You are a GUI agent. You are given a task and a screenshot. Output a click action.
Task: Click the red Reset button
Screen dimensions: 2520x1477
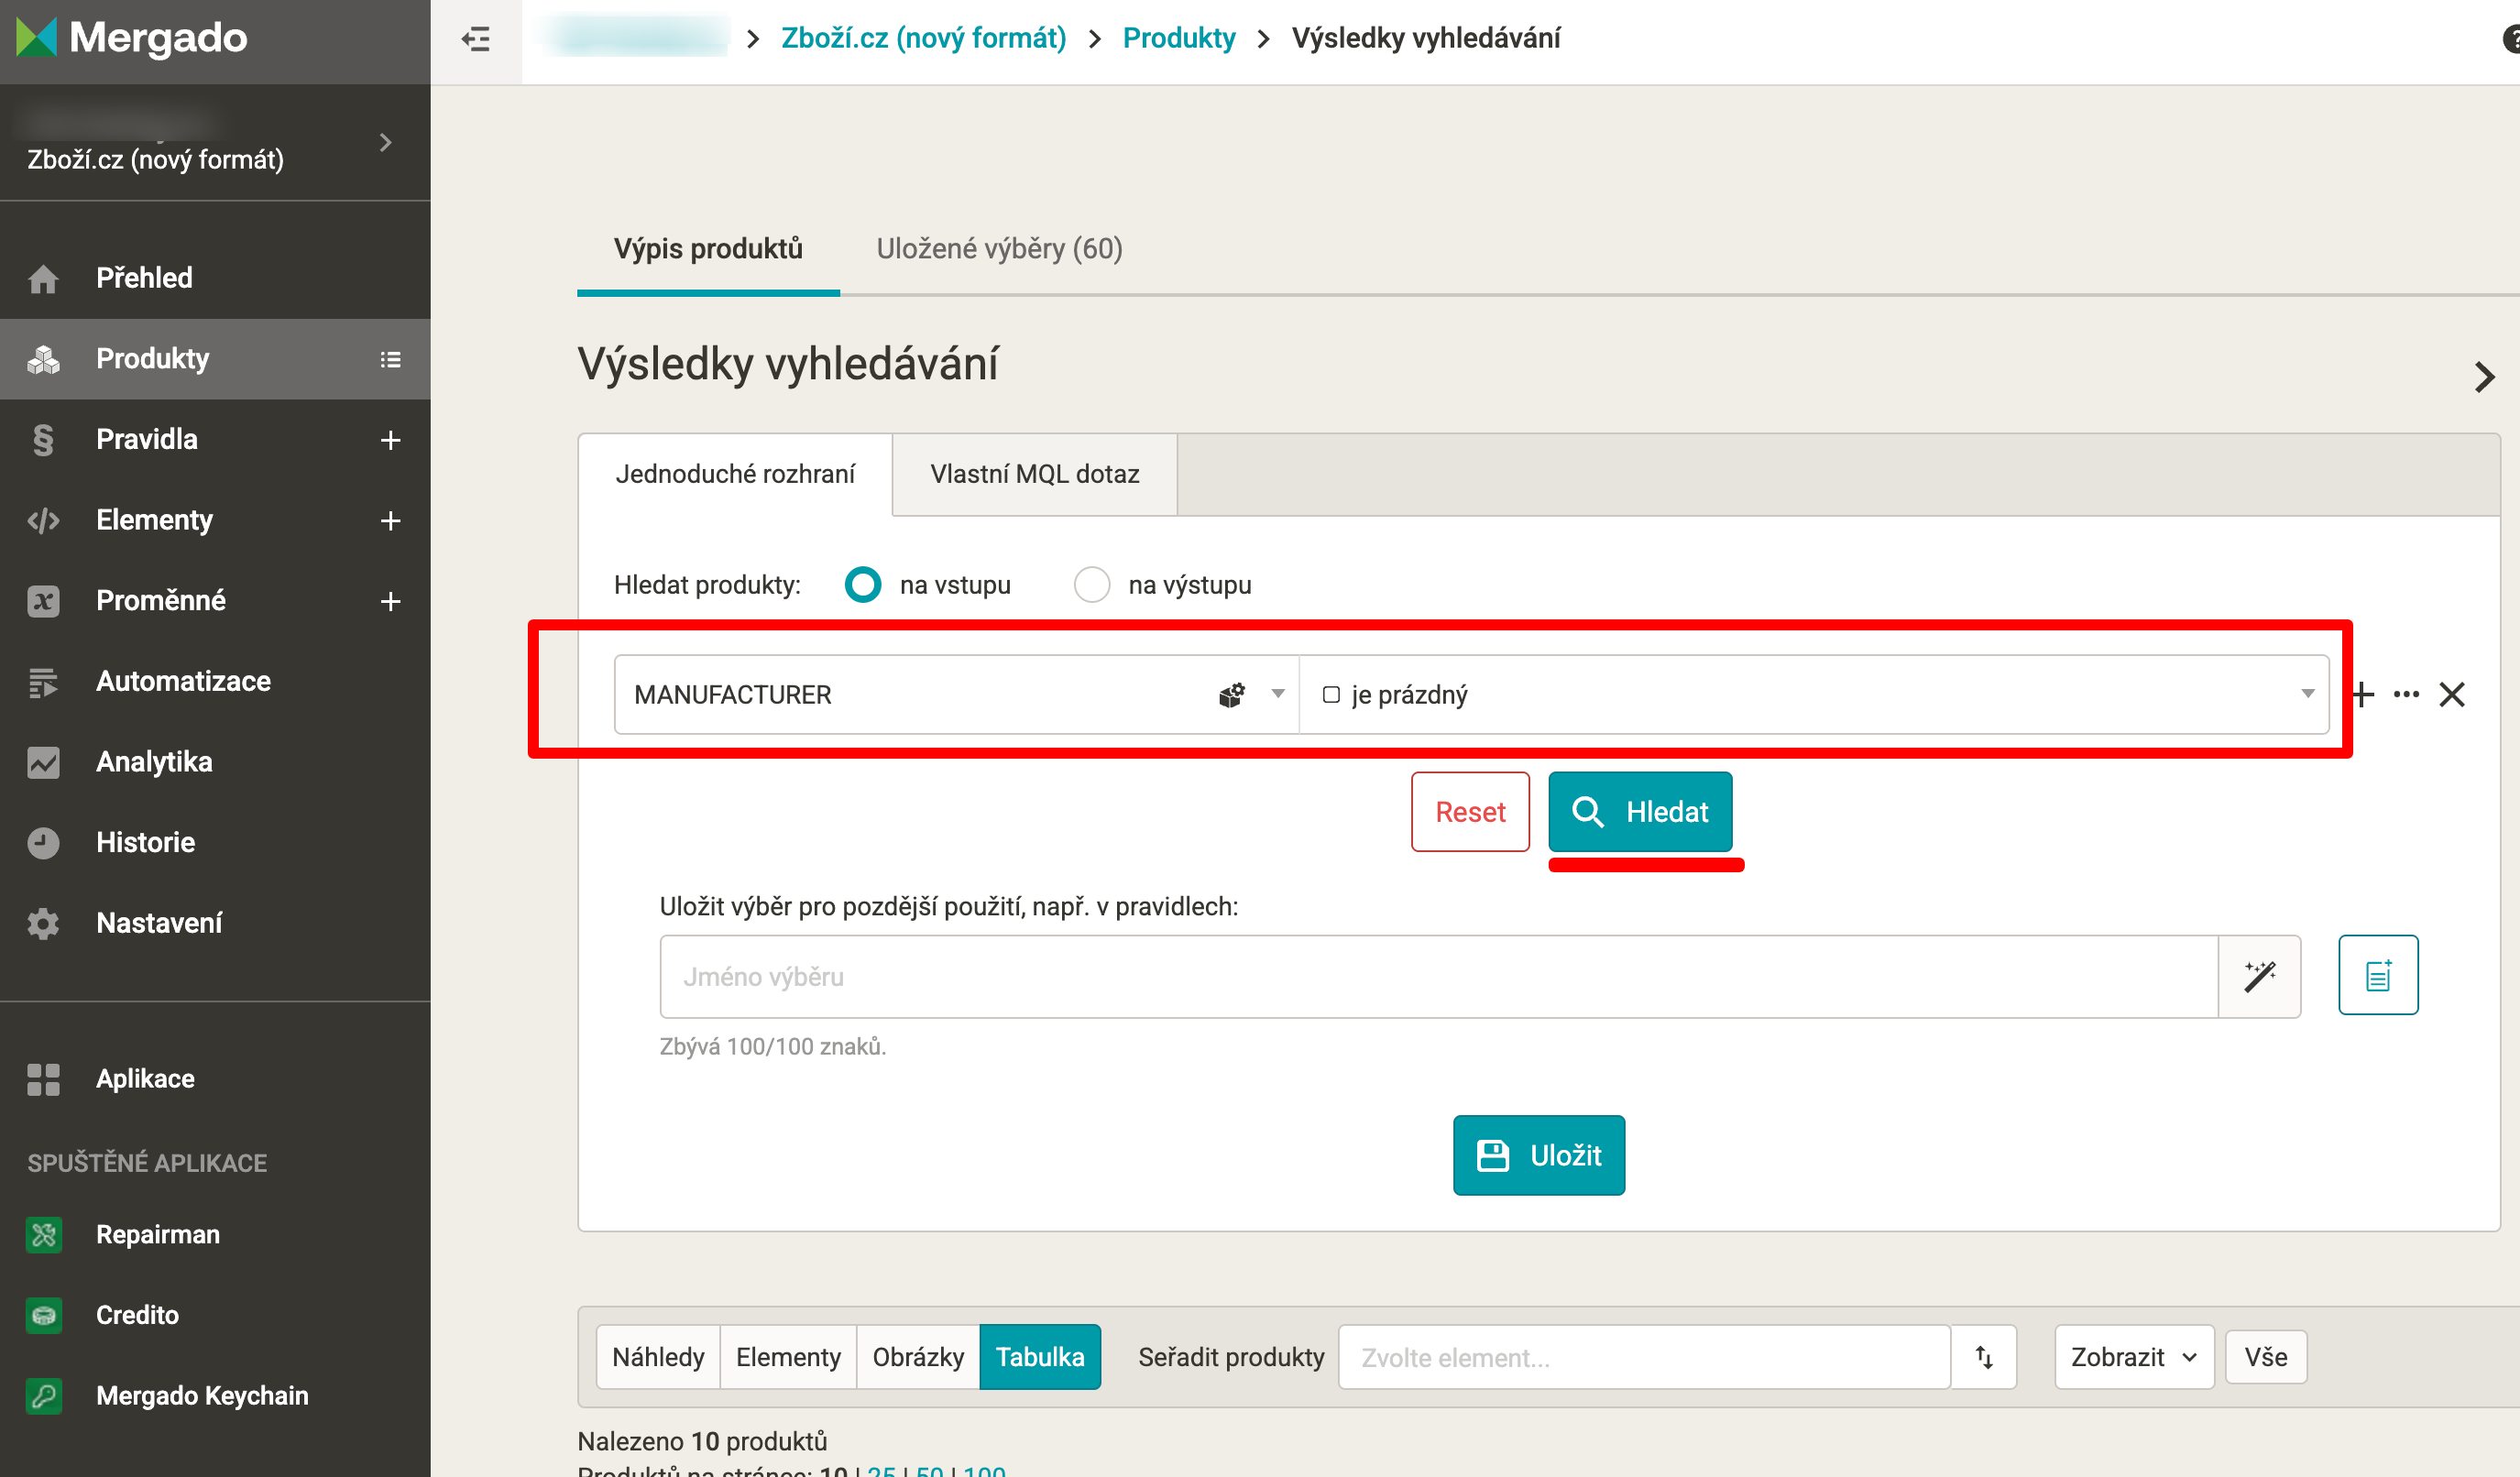(1470, 811)
